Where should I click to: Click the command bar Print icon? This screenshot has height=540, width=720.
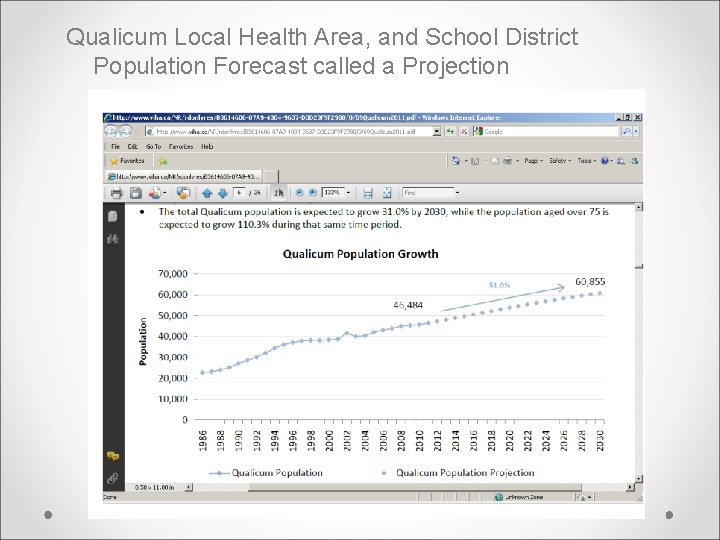(507, 161)
